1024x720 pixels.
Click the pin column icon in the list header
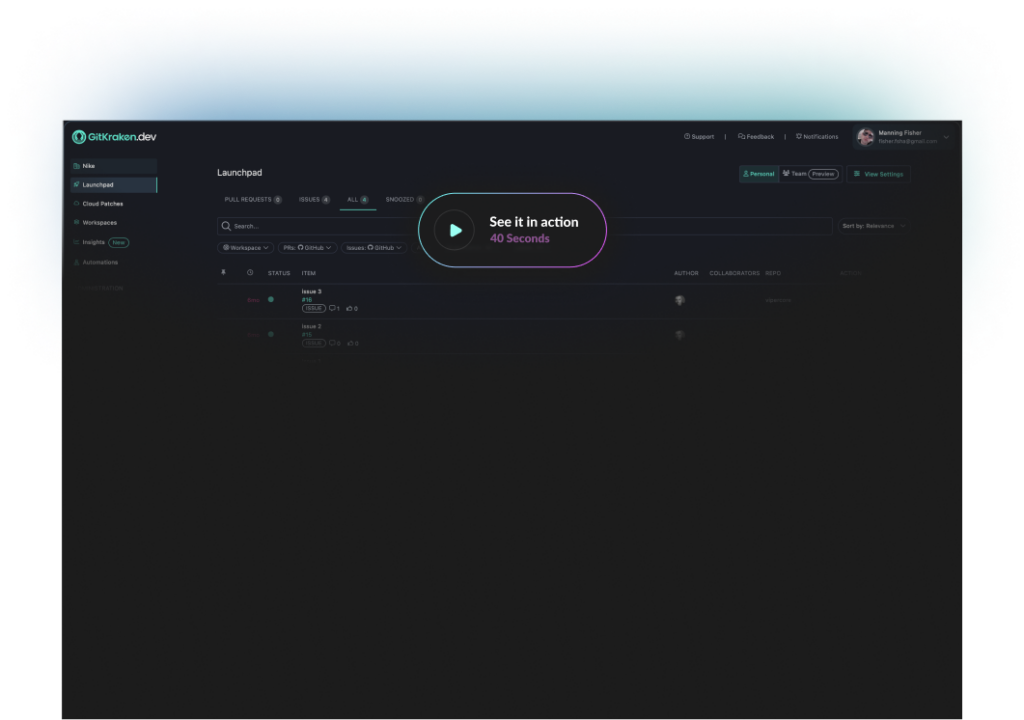[223, 272]
